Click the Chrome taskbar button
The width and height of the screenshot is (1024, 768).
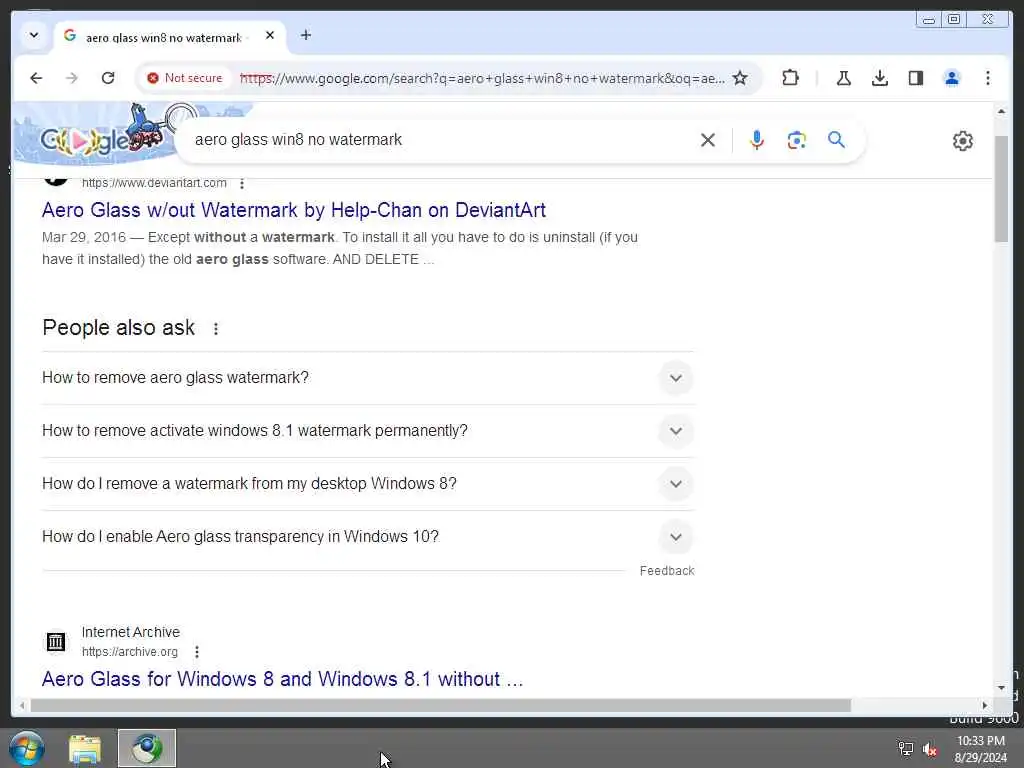click(x=147, y=748)
